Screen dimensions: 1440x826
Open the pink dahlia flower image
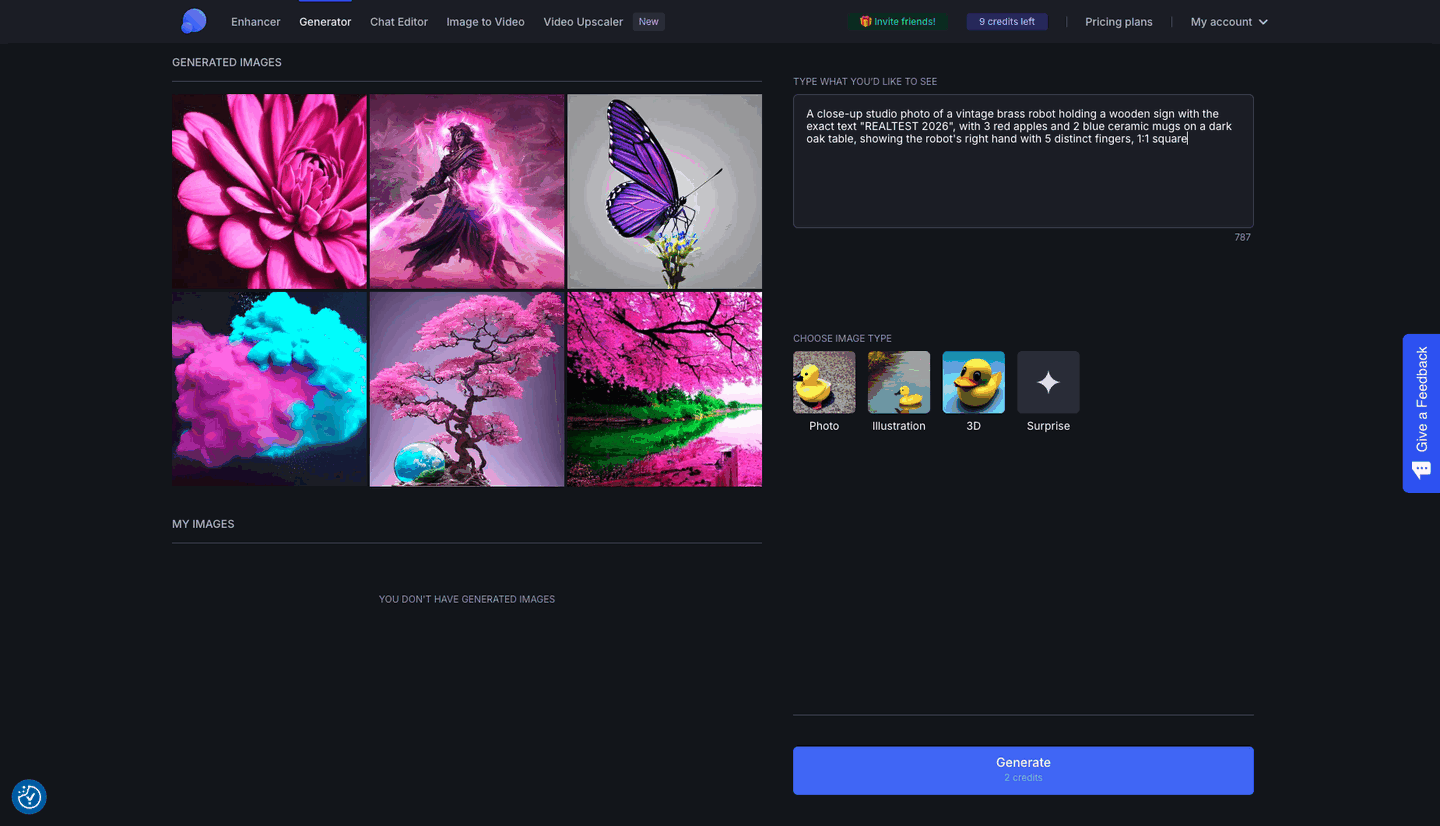(269, 191)
